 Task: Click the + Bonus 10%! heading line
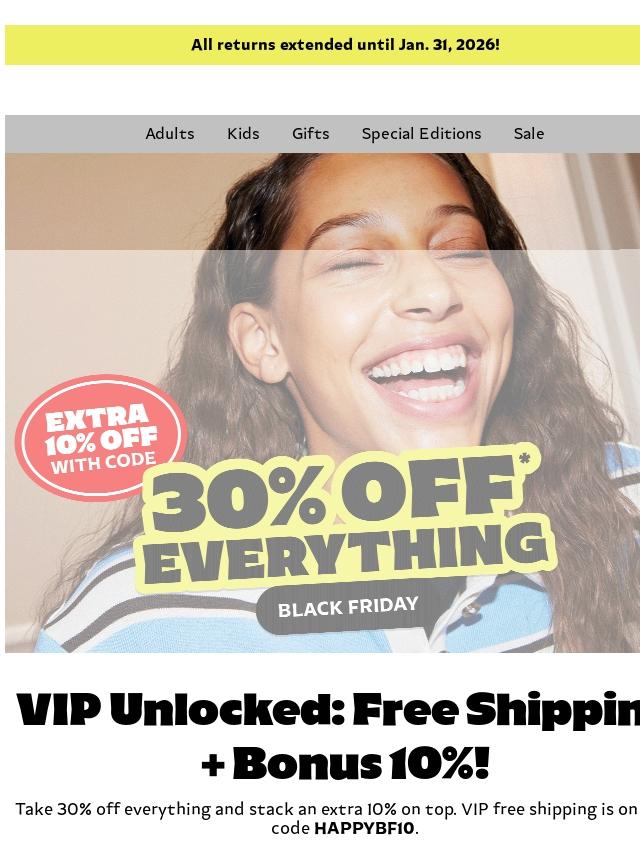(x=345, y=763)
